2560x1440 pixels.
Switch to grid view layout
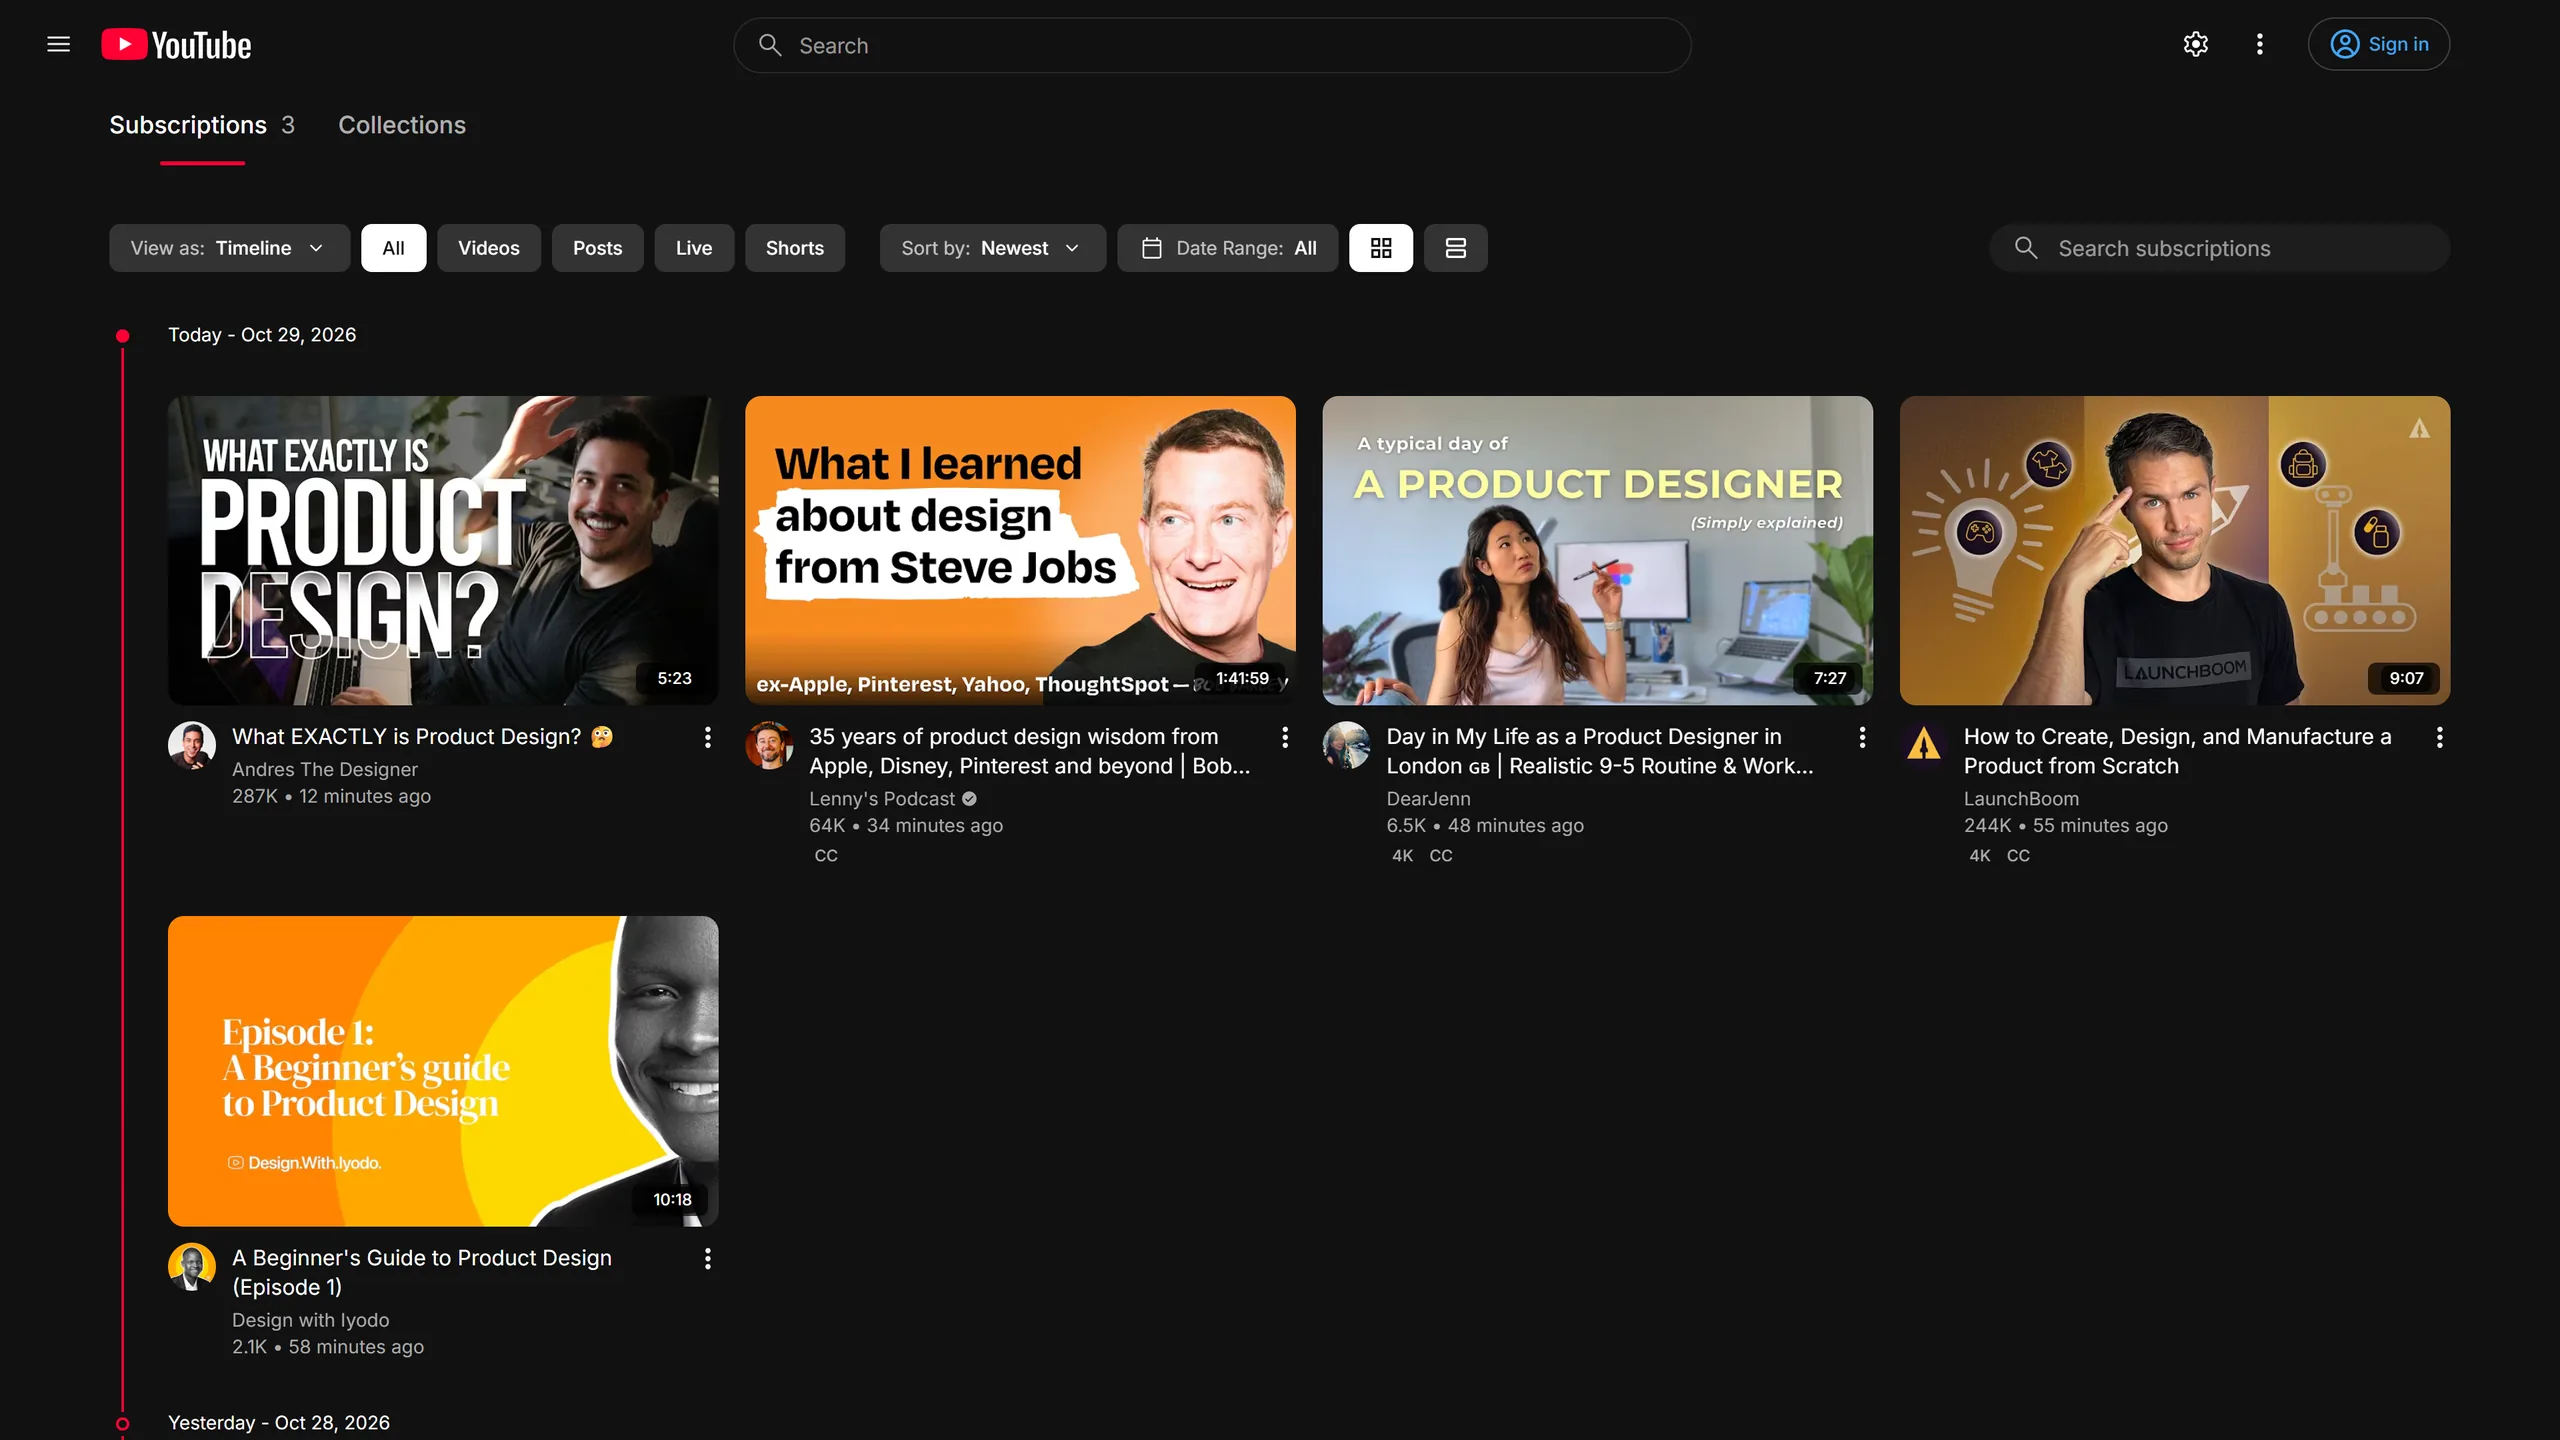(1381, 248)
